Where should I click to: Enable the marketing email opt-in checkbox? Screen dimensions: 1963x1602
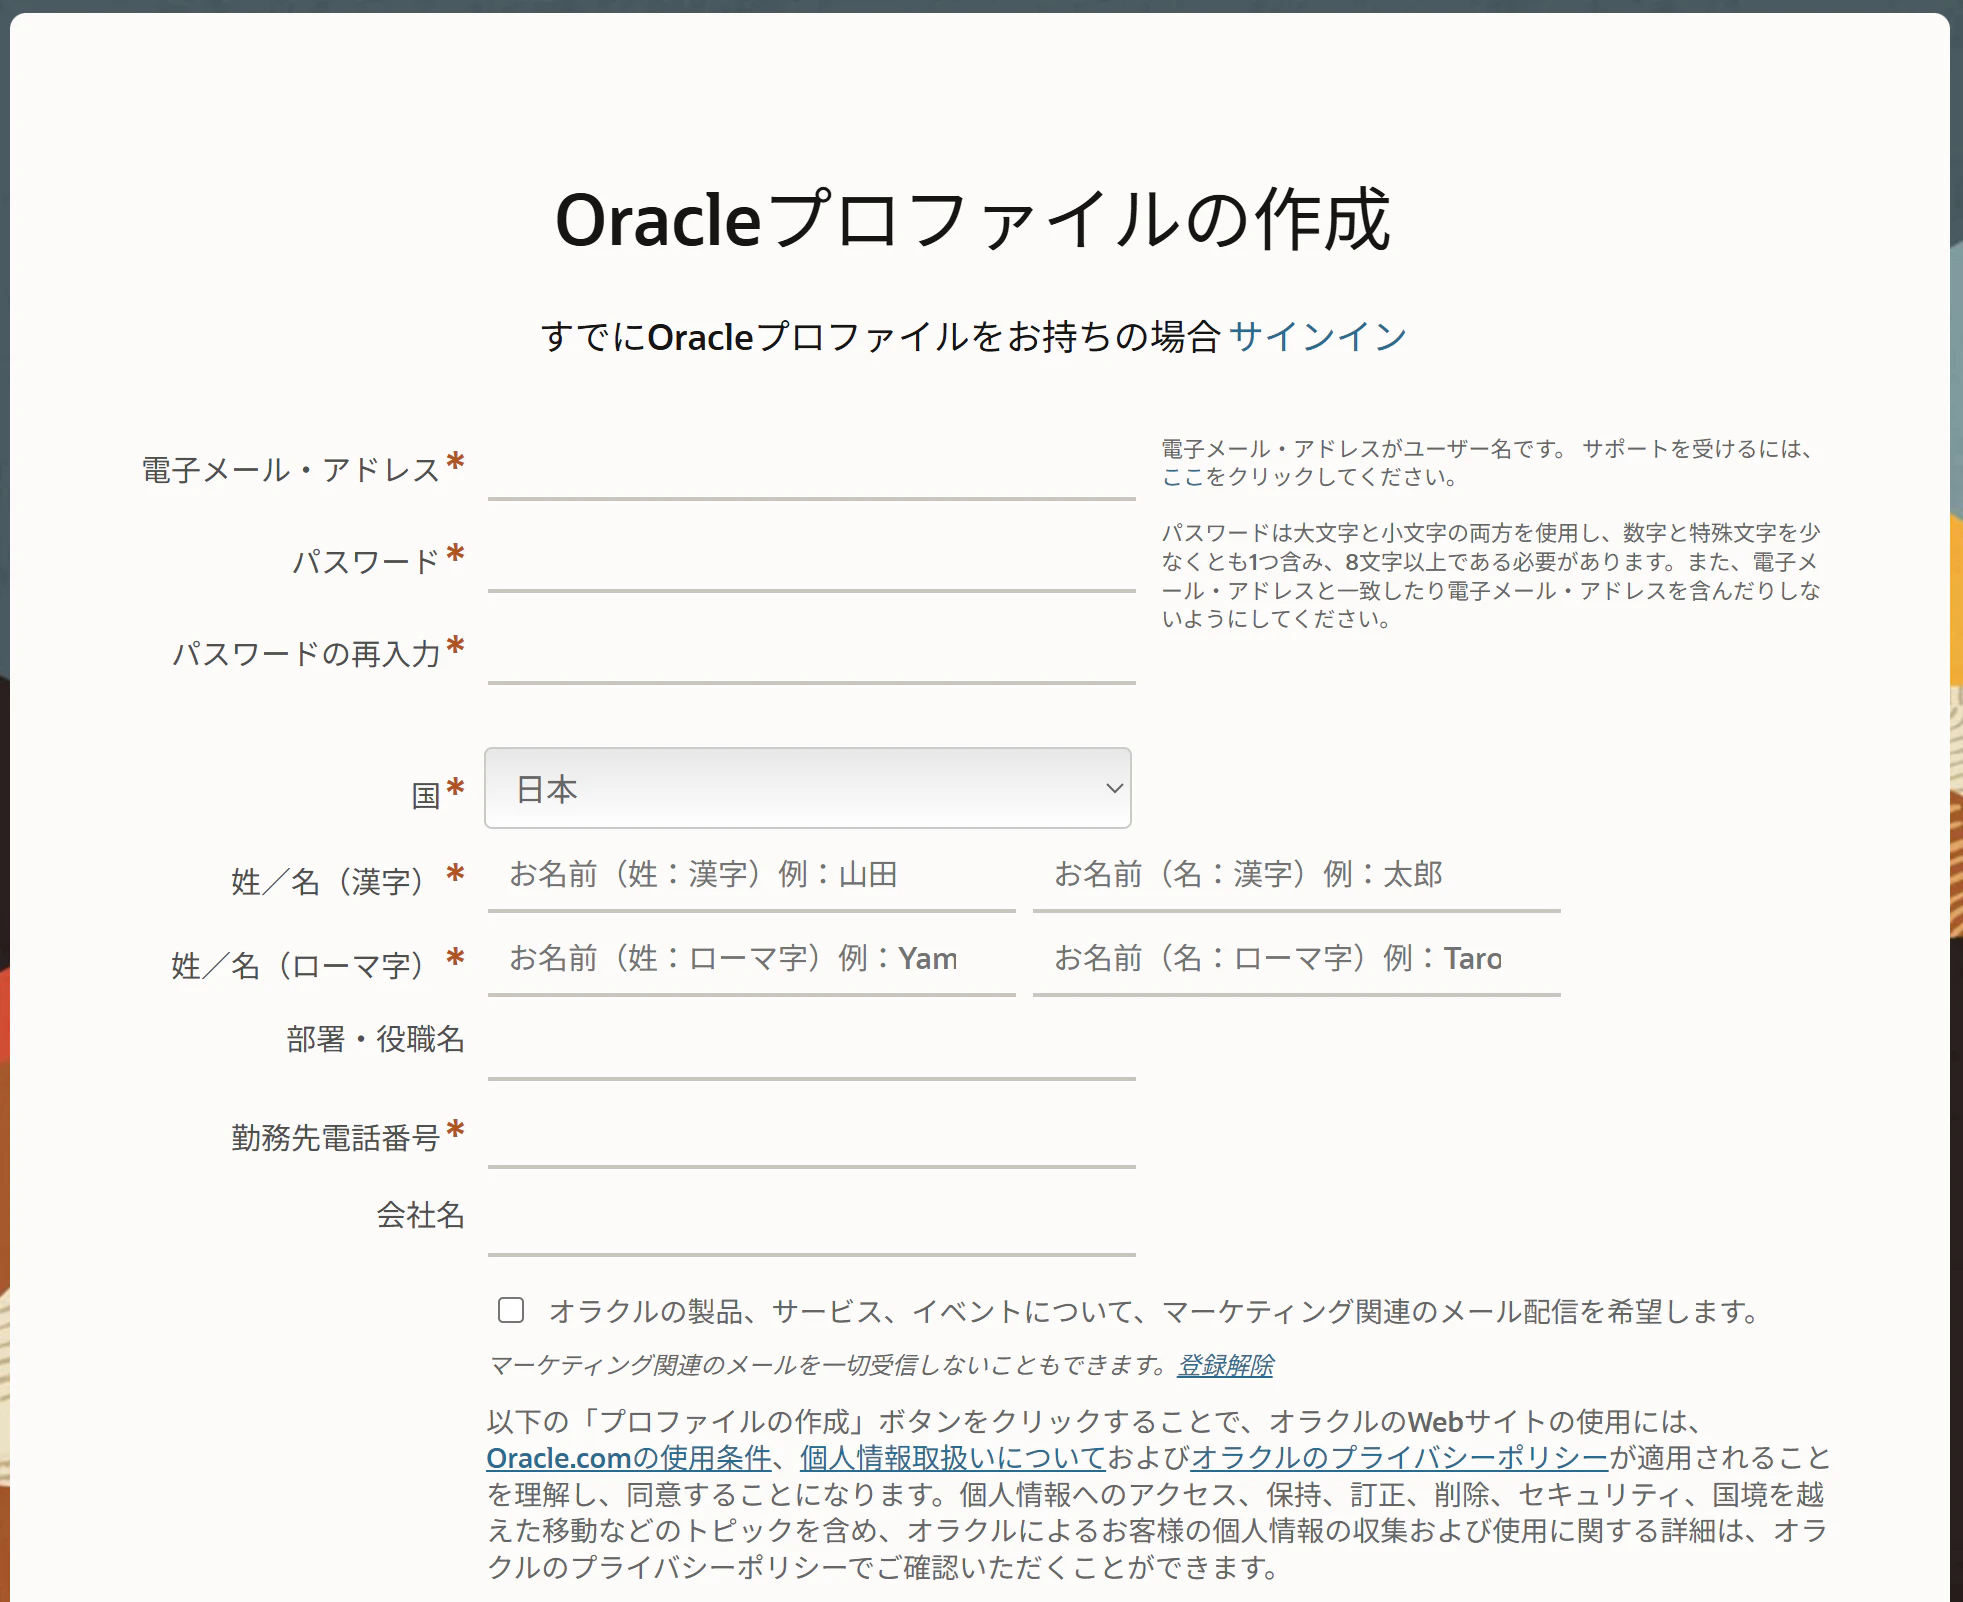point(511,1310)
